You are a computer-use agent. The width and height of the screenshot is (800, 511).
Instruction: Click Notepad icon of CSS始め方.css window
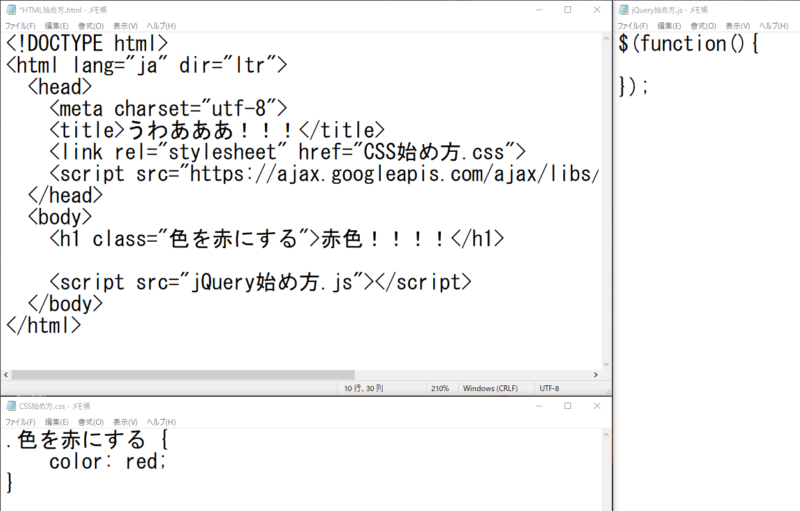pos(11,406)
